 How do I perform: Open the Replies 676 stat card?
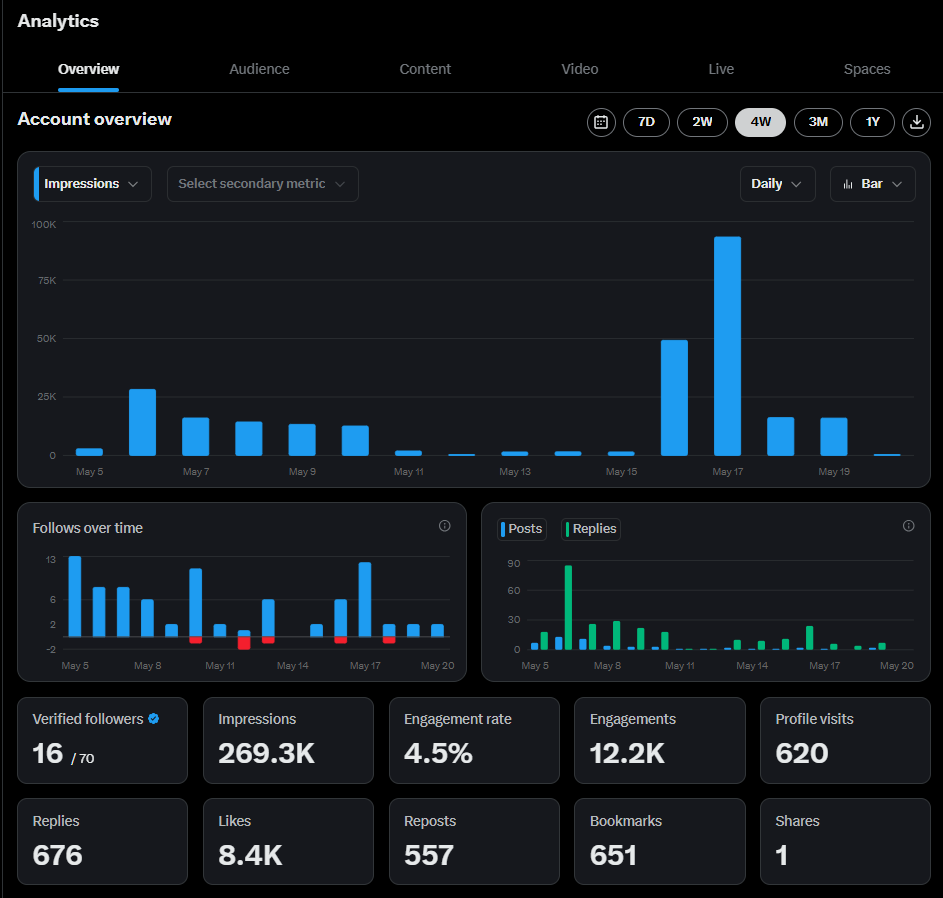[x=102, y=841]
